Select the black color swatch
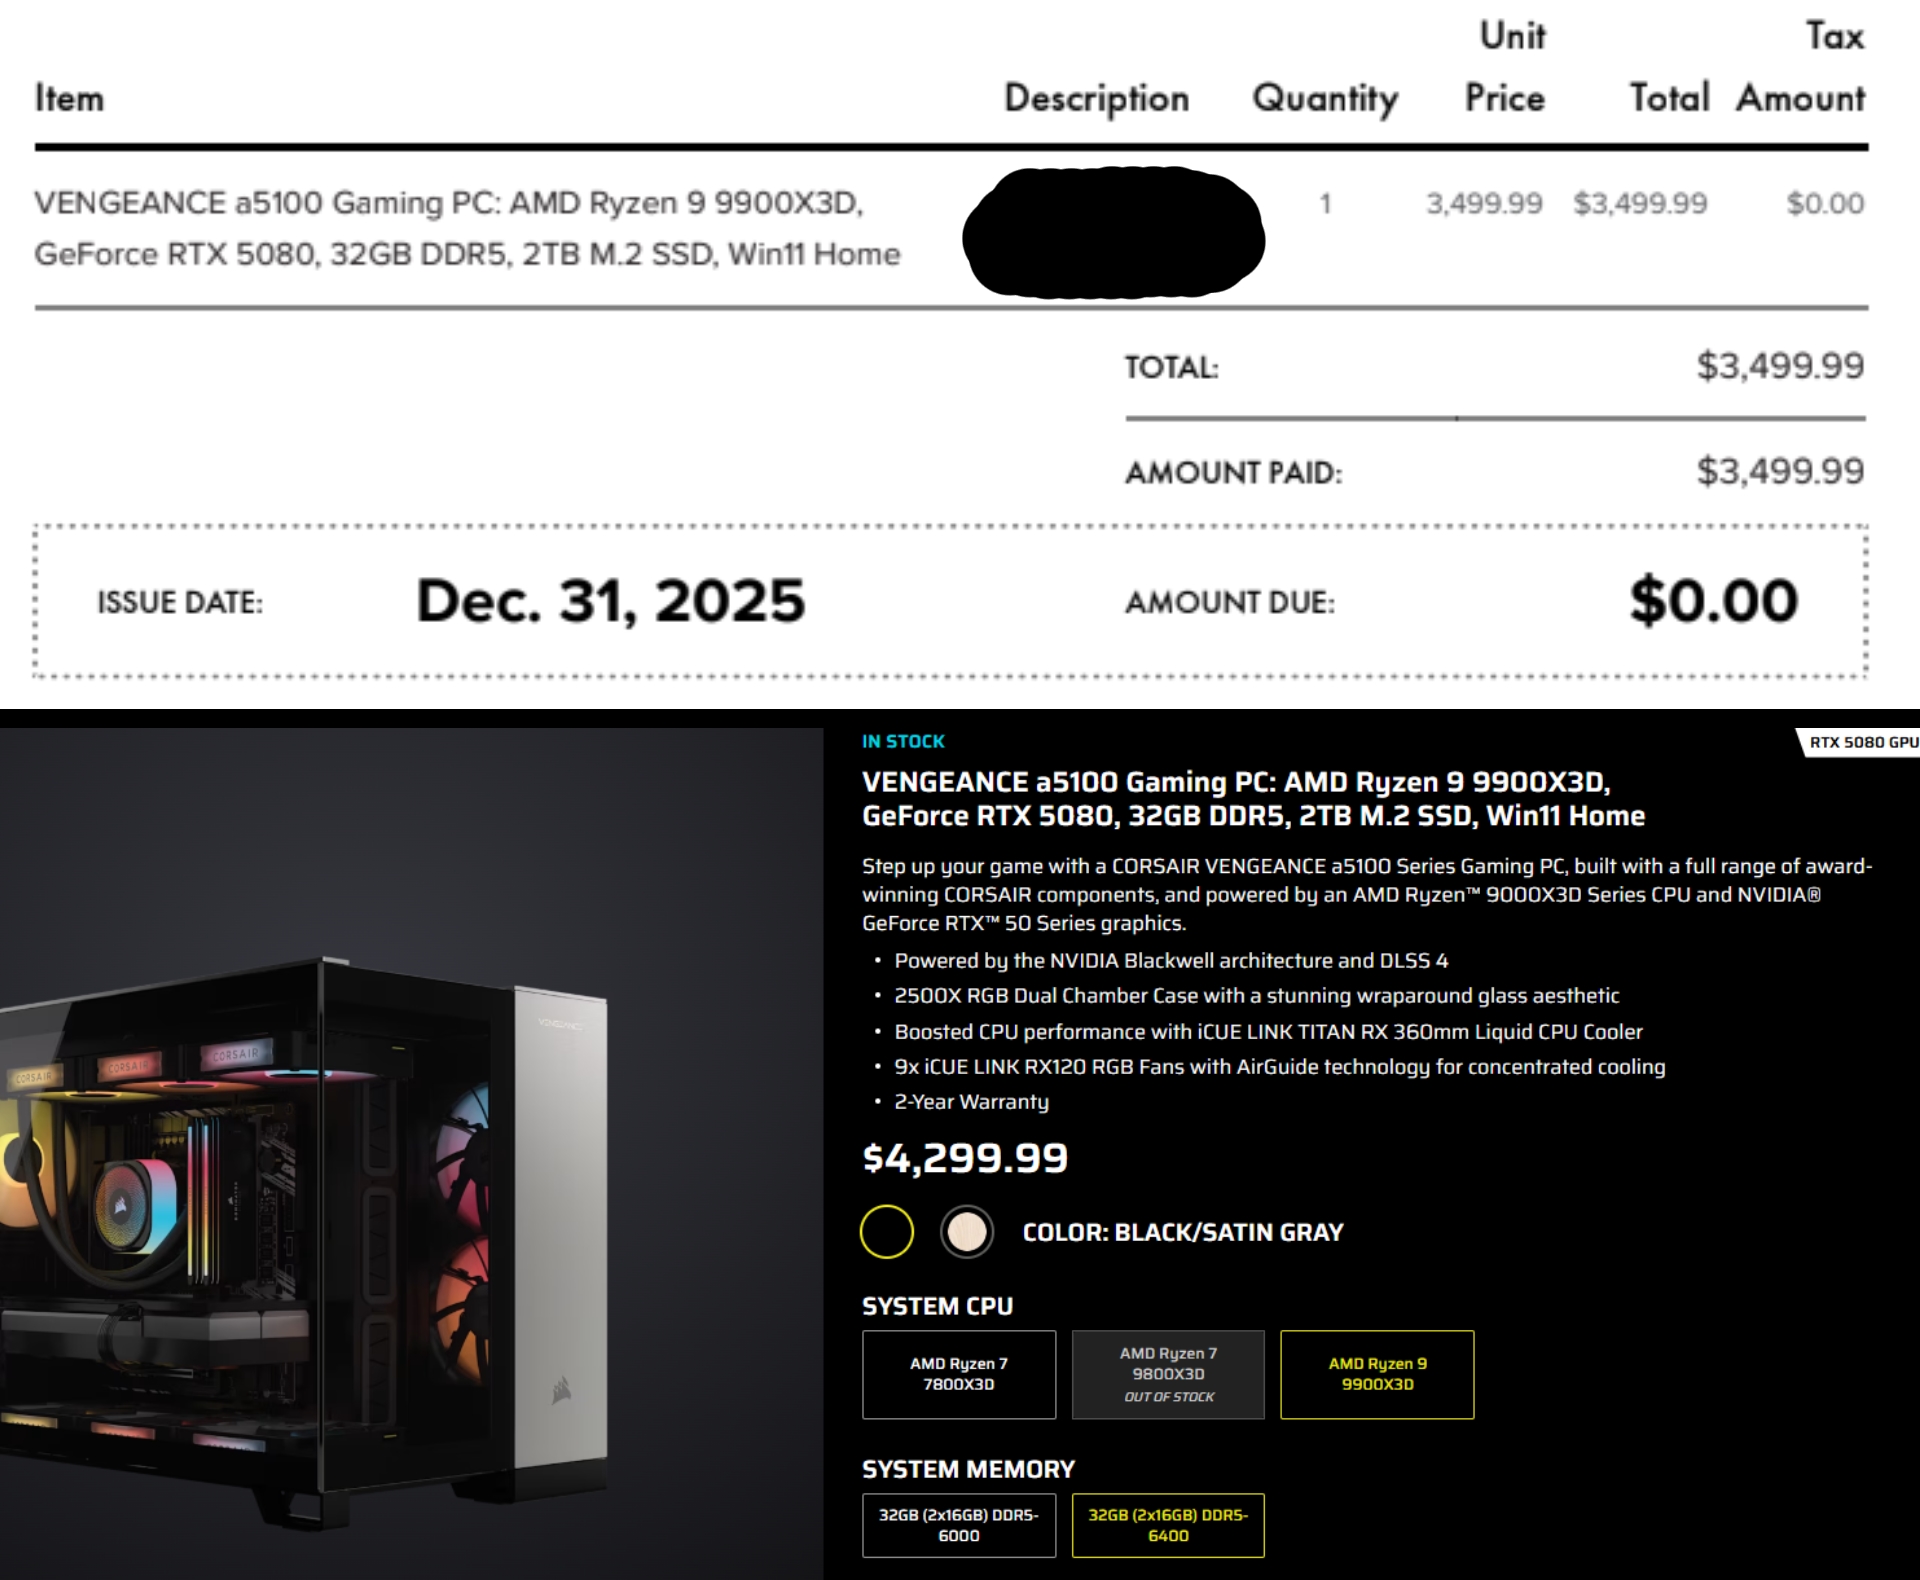 coord(888,1231)
